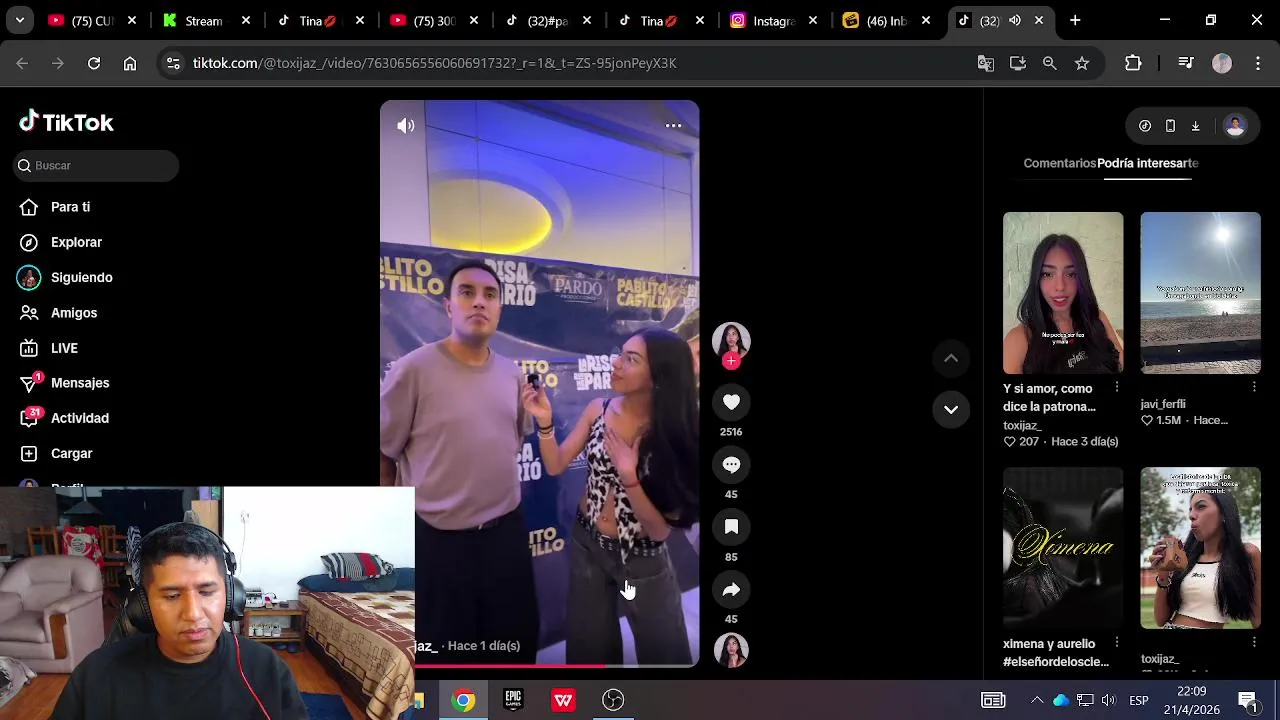This screenshot has width=1280, height=720.
Task: Open the Chrome zoom magnifier icon
Action: tap(1049, 63)
